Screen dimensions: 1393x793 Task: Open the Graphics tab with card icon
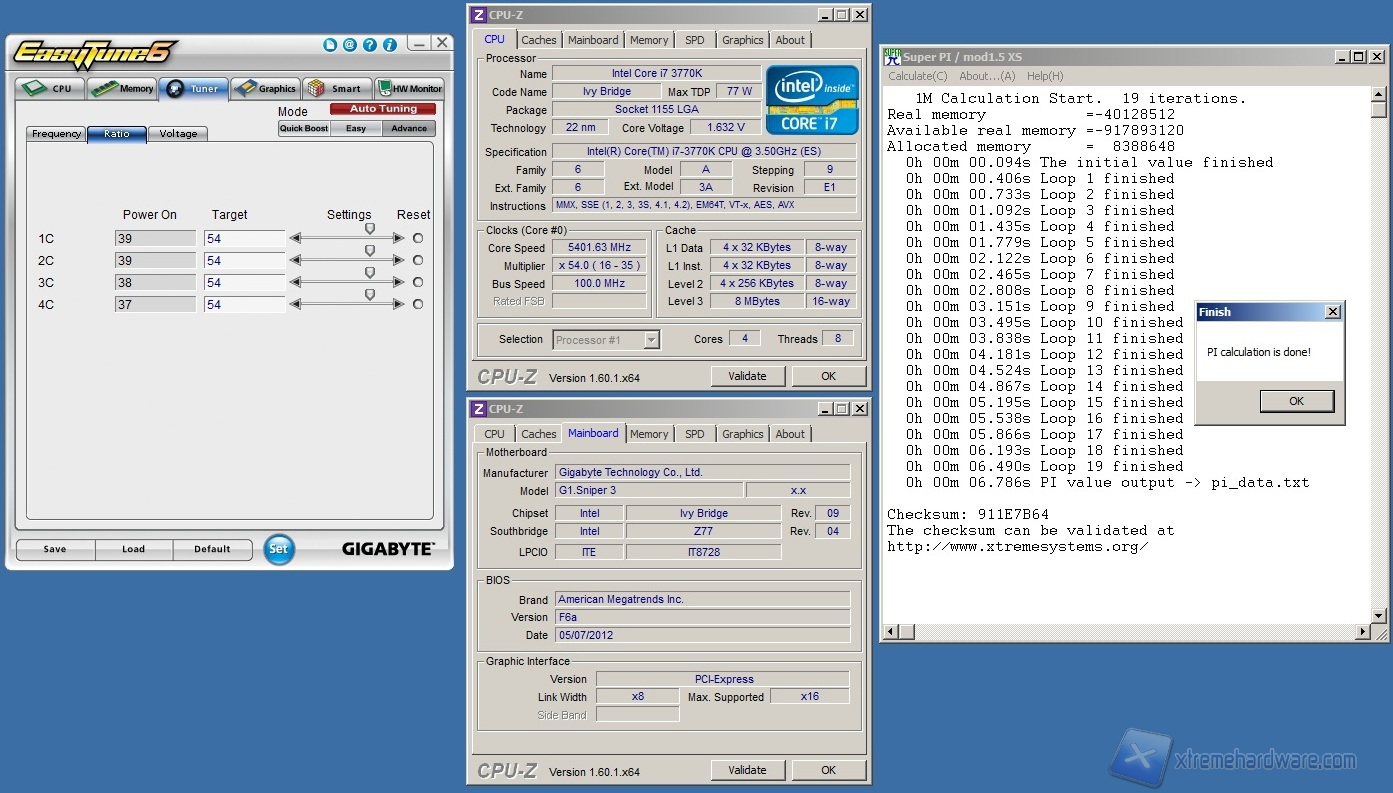point(265,88)
